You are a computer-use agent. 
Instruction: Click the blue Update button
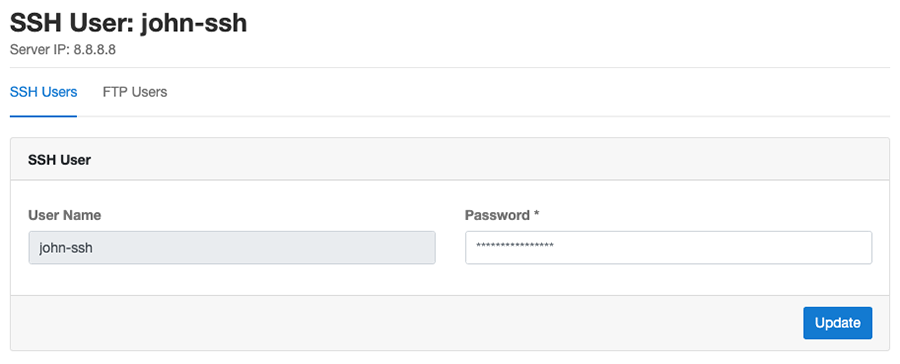pos(837,323)
